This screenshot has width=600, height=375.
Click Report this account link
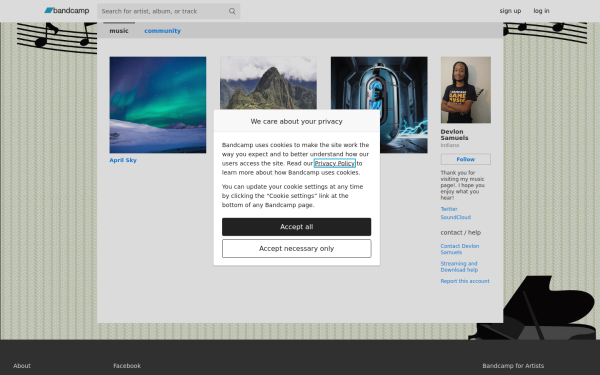pos(465,281)
